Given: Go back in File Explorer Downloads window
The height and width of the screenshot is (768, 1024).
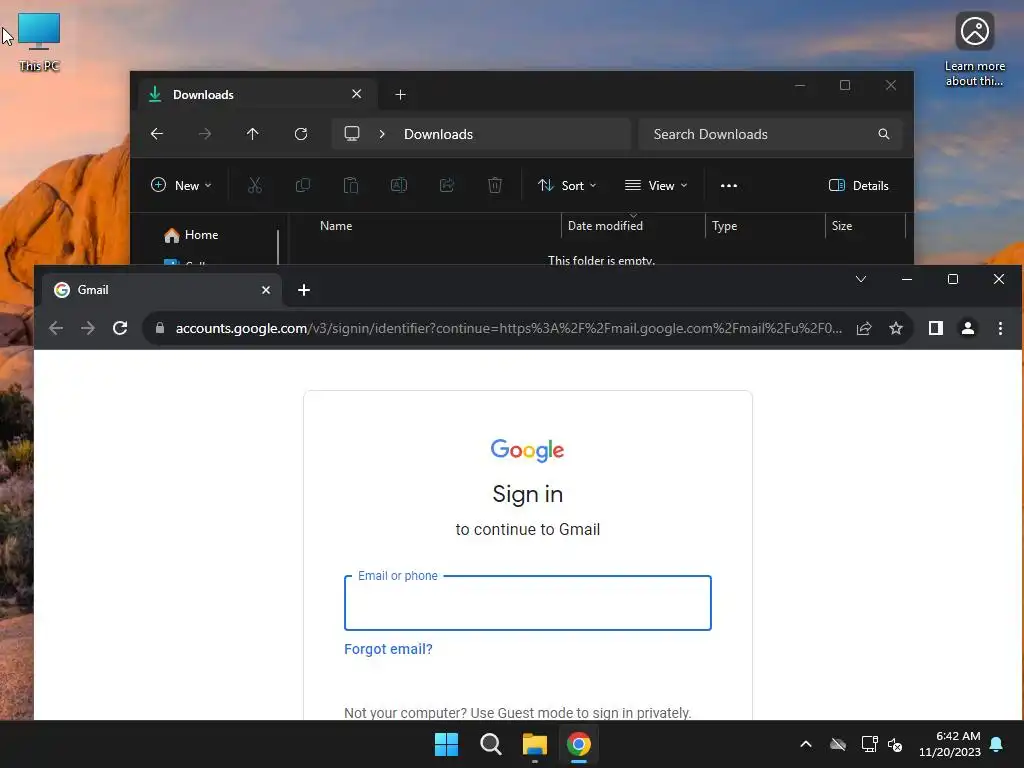Looking at the screenshot, I should [157, 134].
